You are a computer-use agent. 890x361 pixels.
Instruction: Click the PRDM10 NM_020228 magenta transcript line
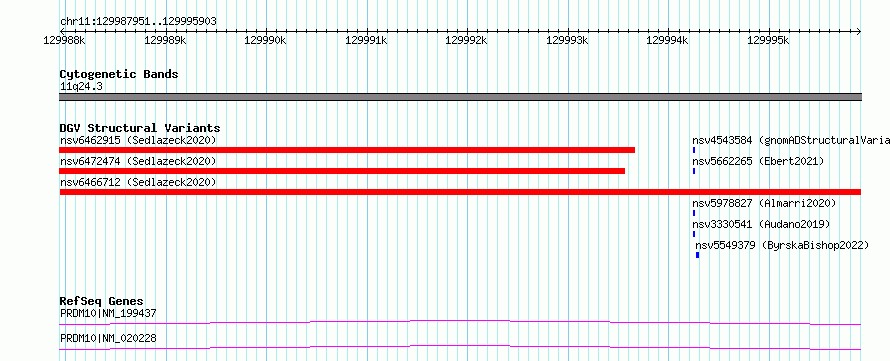coord(460,347)
